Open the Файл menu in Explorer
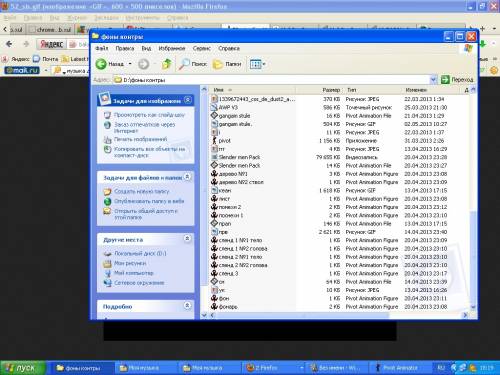The width and height of the screenshot is (500, 375). click(102, 48)
